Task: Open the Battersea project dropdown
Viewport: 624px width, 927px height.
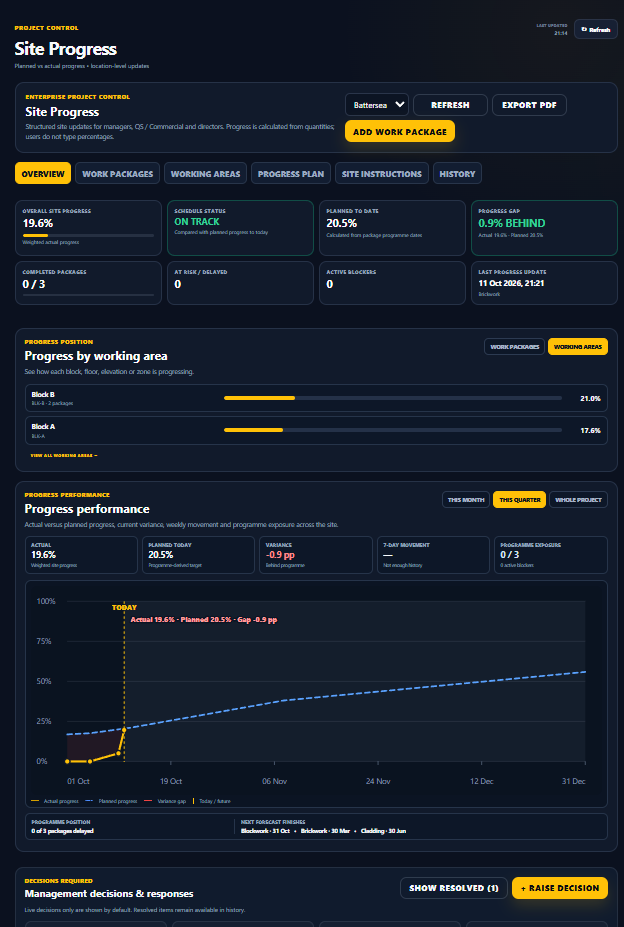Action: [377, 105]
